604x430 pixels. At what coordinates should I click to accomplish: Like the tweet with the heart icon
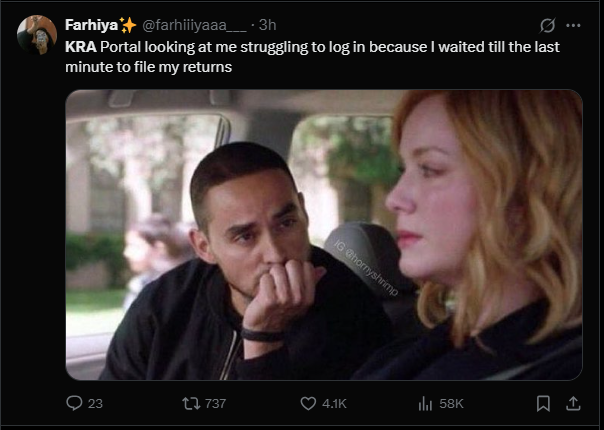[309, 403]
